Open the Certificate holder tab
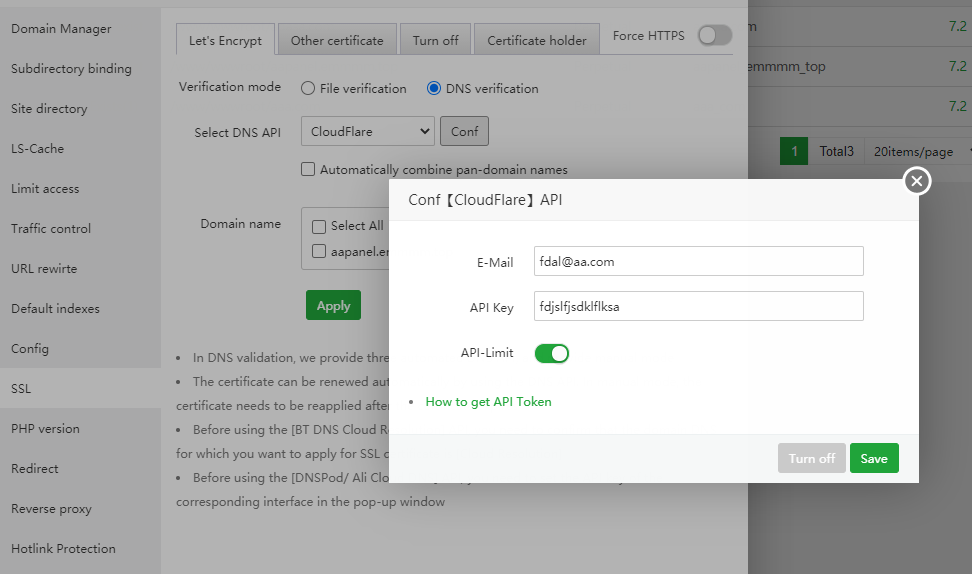This screenshot has height=574, width=972. coord(537,40)
